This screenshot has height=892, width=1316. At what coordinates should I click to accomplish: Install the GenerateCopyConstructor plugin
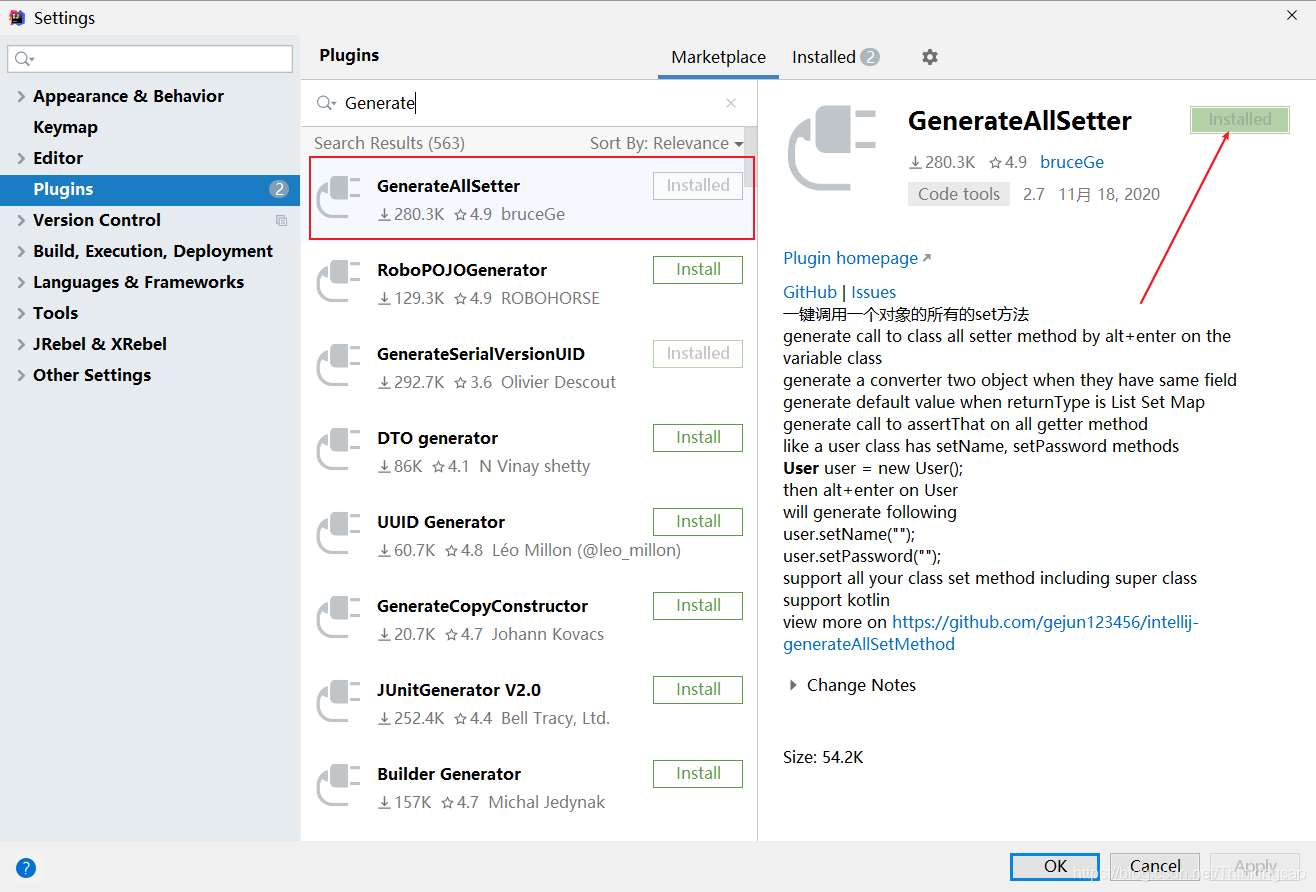(x=698, y=606)
